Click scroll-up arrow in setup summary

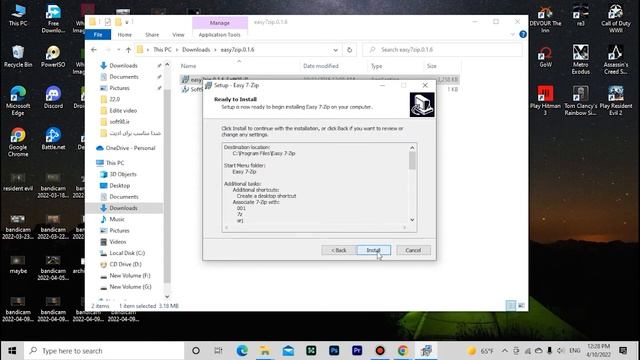pyautogui.click(x=412, y=147)
